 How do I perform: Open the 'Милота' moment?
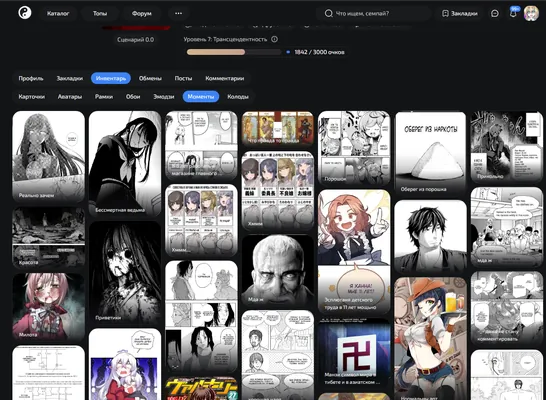coord(48,307)
